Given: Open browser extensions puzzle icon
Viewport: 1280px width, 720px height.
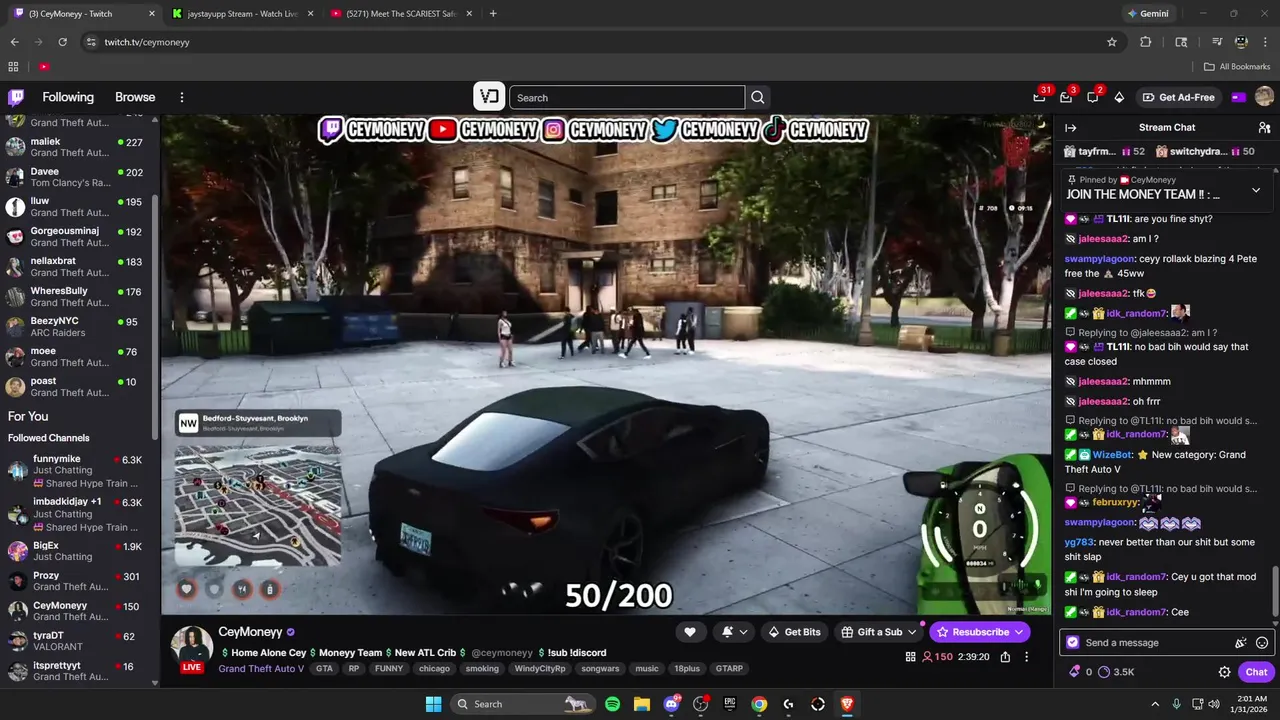Looking at the screenshot, I should [x=1146, y=42].
